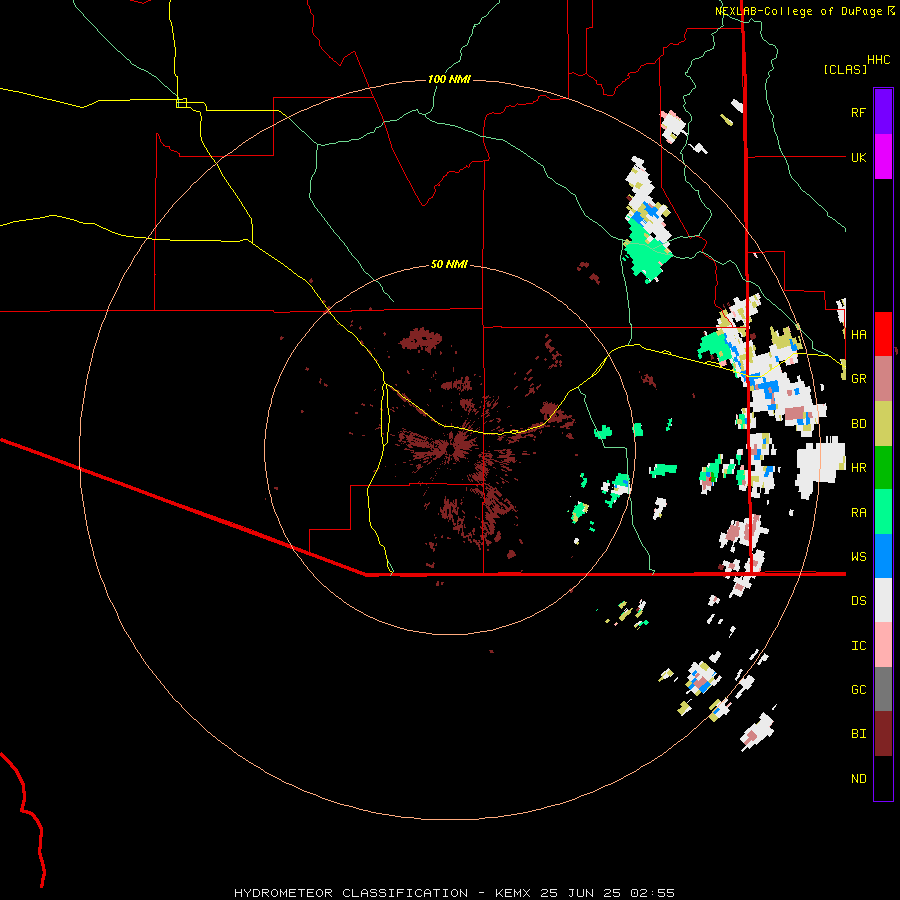Click the ND black legend swatch
This screenshot has height=900, width=900.
click(x=883, y=778)
